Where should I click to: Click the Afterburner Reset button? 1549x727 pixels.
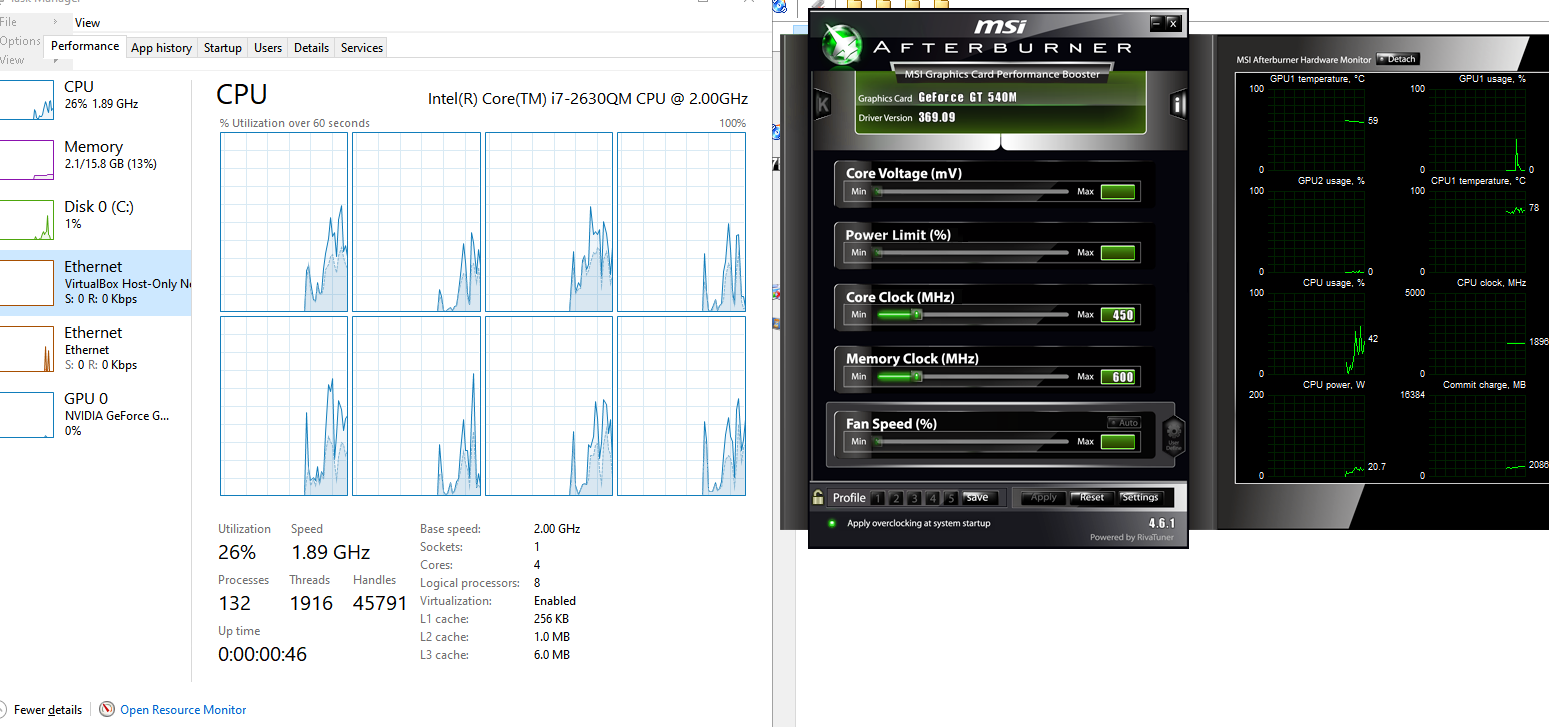[1092, 497]
